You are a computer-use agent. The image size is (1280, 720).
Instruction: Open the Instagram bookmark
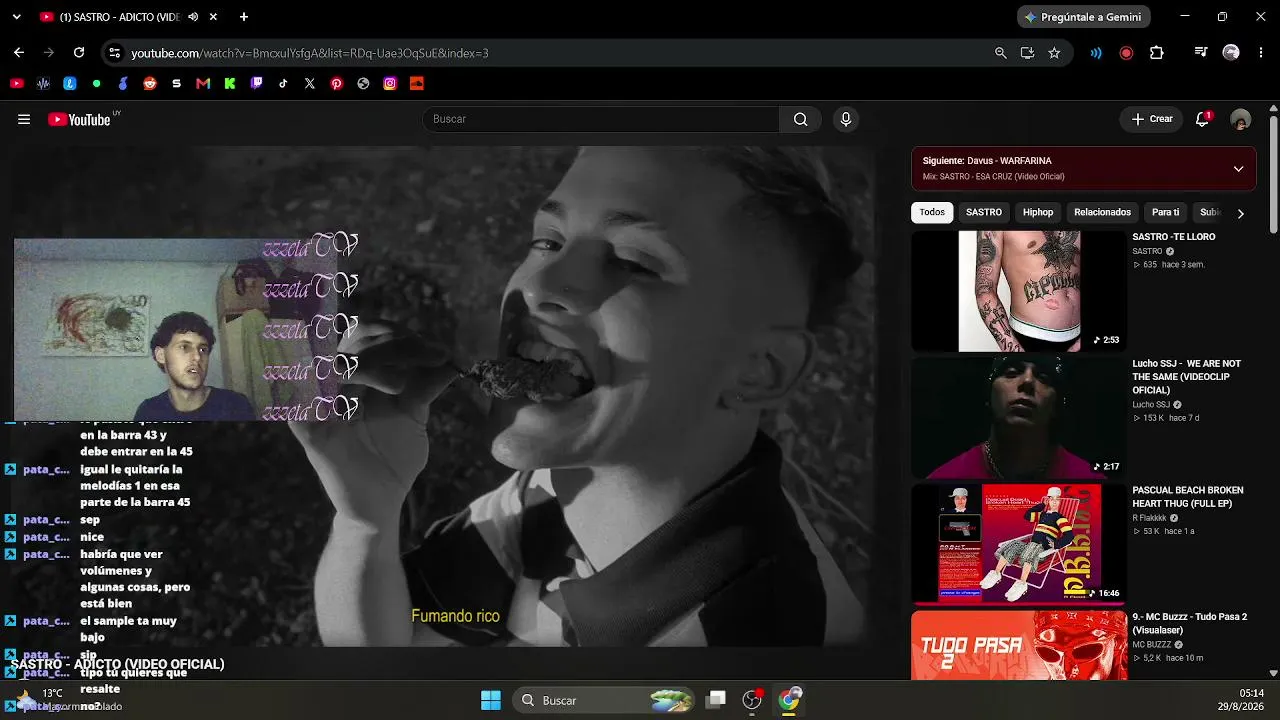[390, 84]
